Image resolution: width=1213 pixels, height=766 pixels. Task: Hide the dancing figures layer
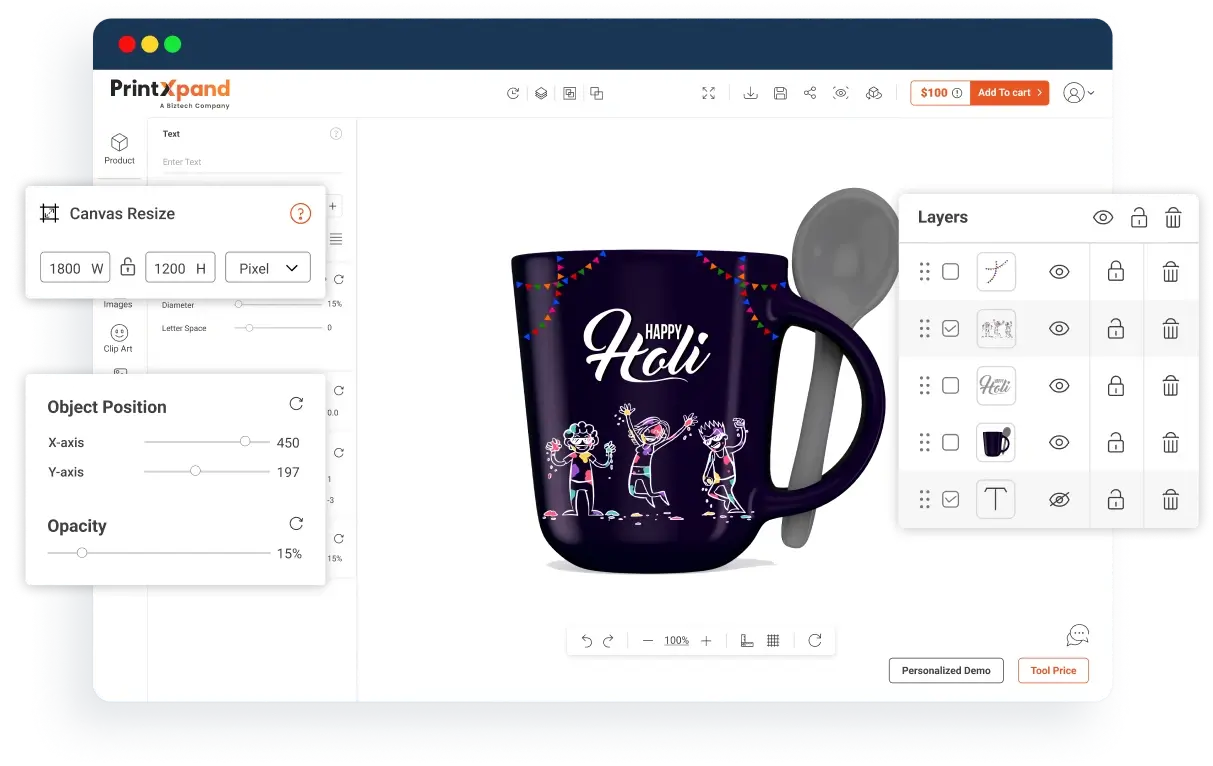click(1059, 328)
